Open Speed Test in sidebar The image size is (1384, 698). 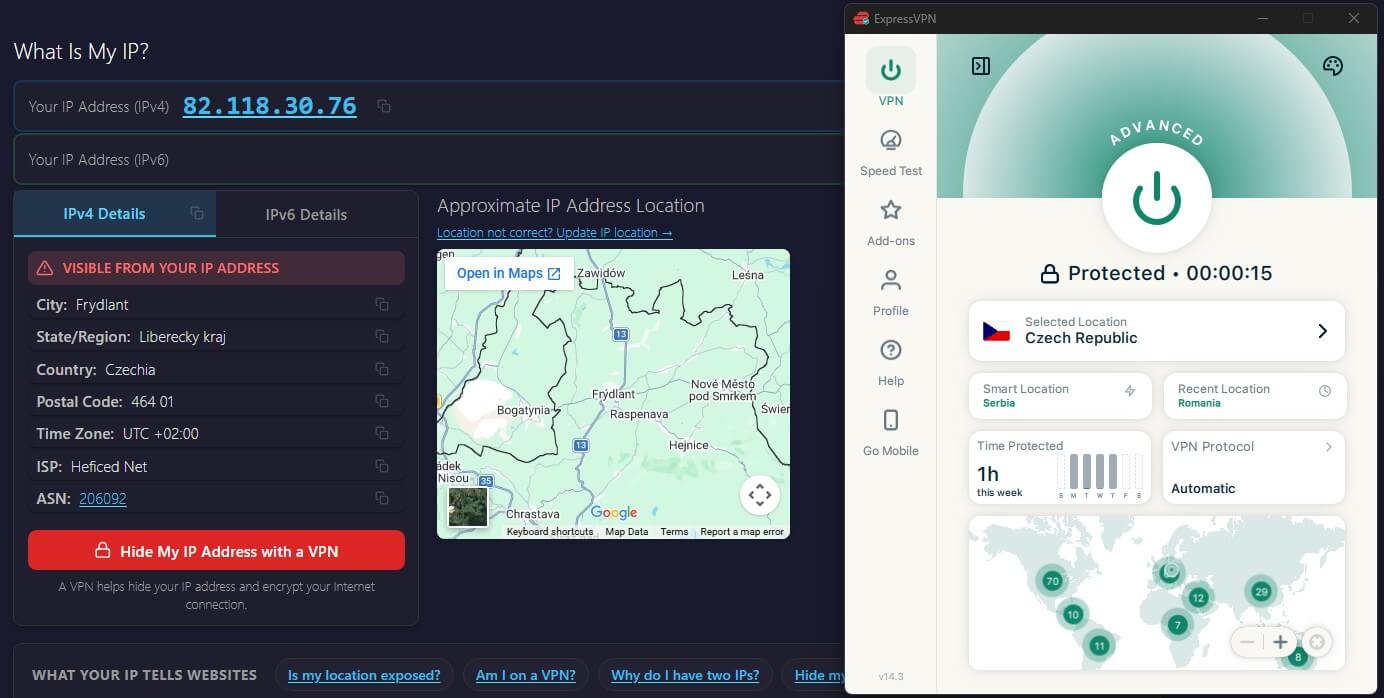[890, 151]
